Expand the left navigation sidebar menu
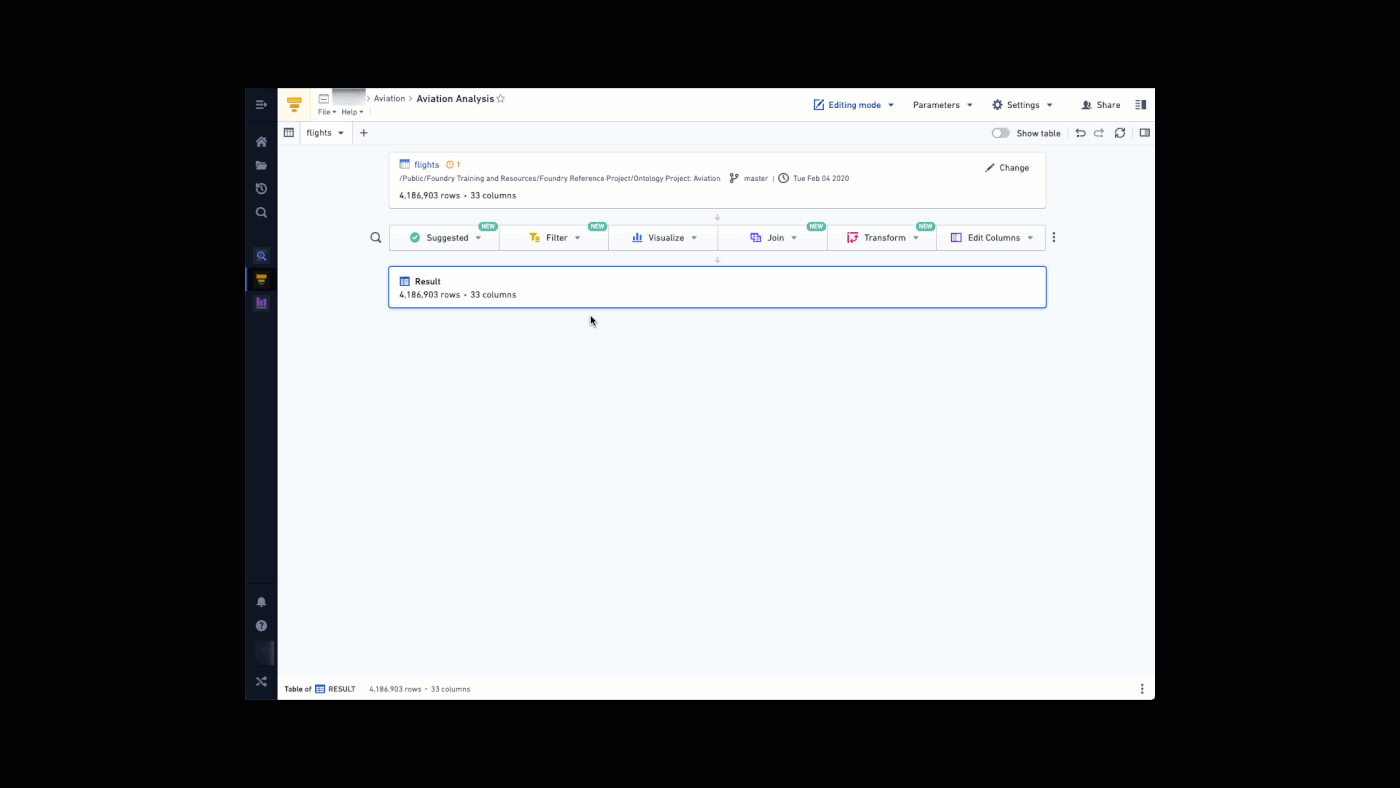 point(261,105)
